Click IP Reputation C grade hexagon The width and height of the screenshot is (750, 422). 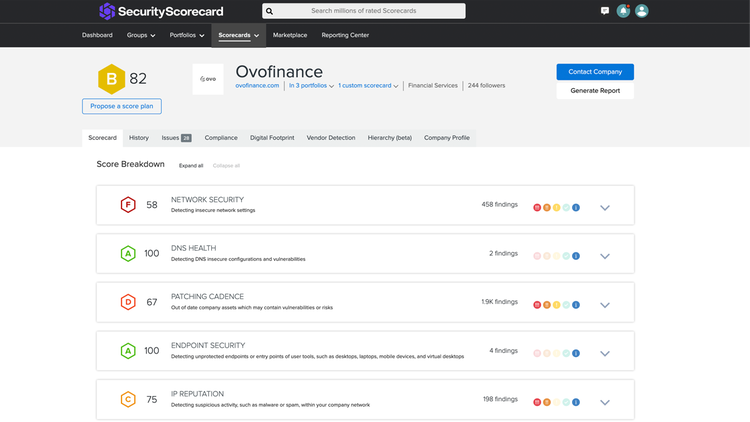tap(127, 399)
